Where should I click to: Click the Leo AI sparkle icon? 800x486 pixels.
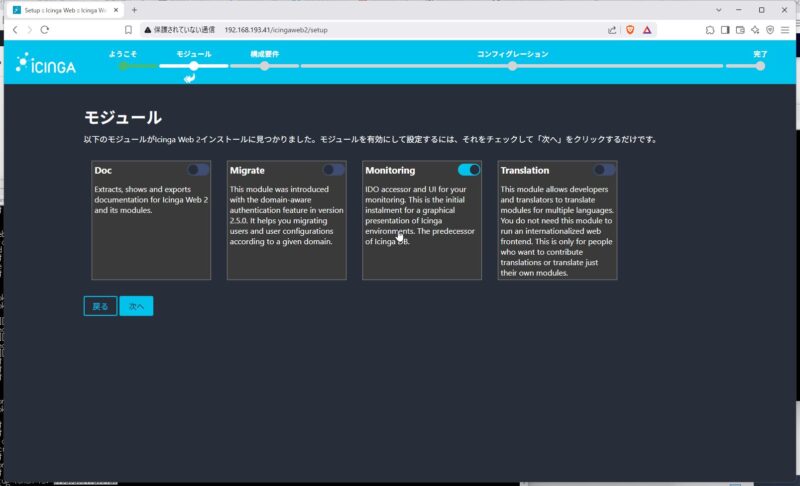coord(755,30)
